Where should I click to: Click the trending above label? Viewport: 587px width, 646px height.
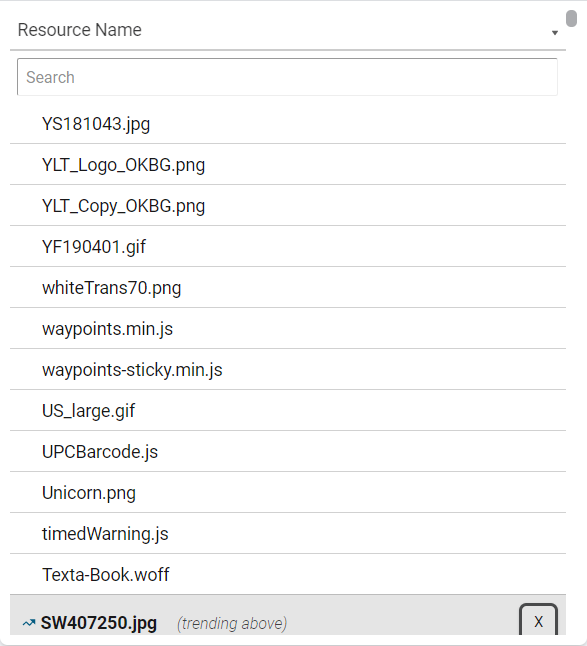(x=232, y=623)
